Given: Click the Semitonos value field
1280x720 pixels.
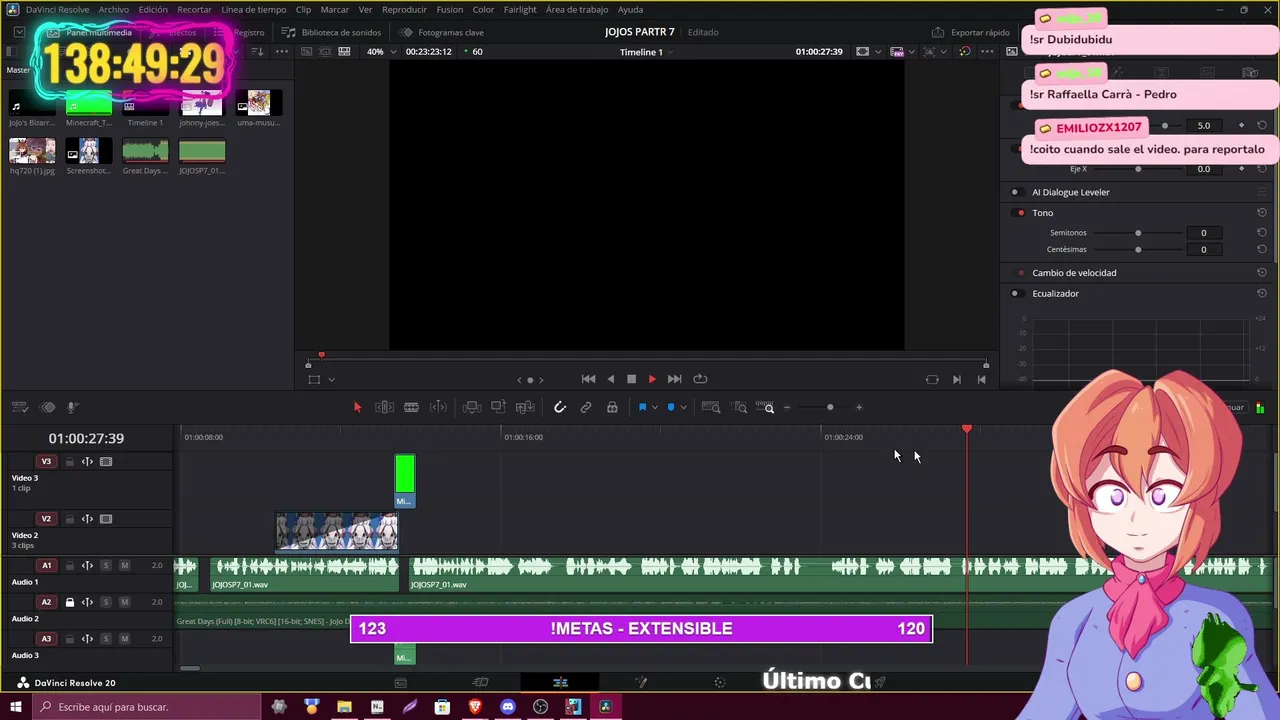Looking at the screenshot, I should (x=1203, y=233).
